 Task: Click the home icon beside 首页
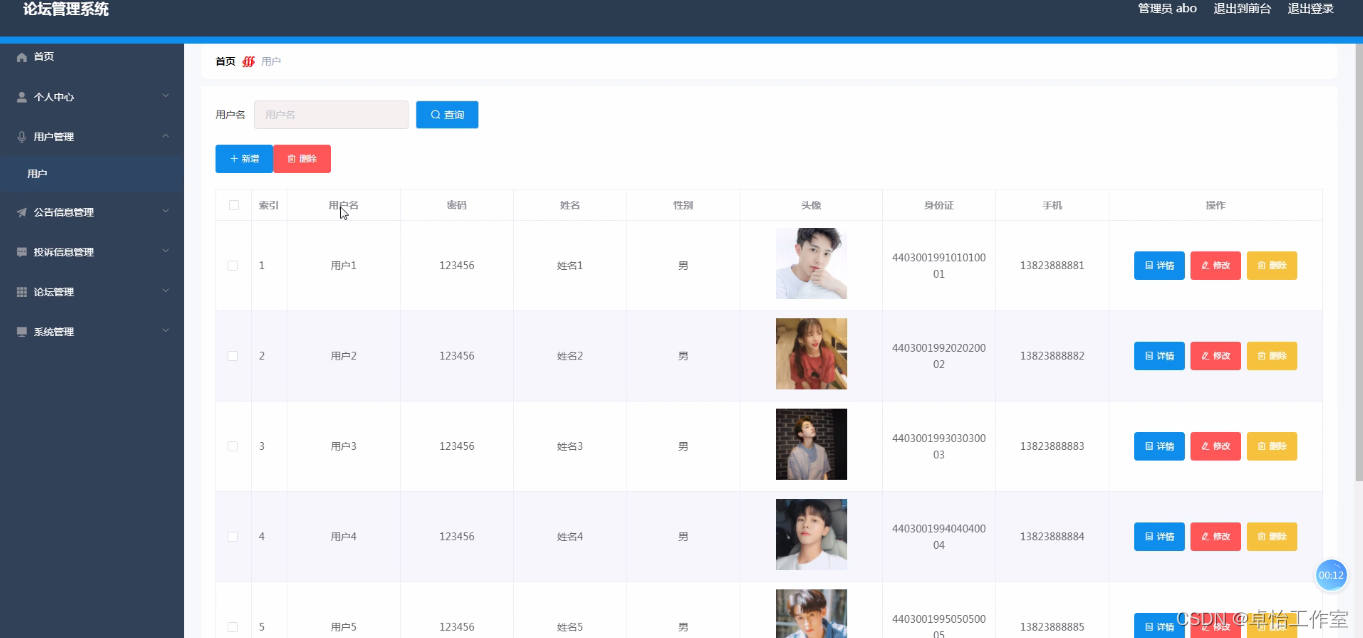[x=22, y=57]
